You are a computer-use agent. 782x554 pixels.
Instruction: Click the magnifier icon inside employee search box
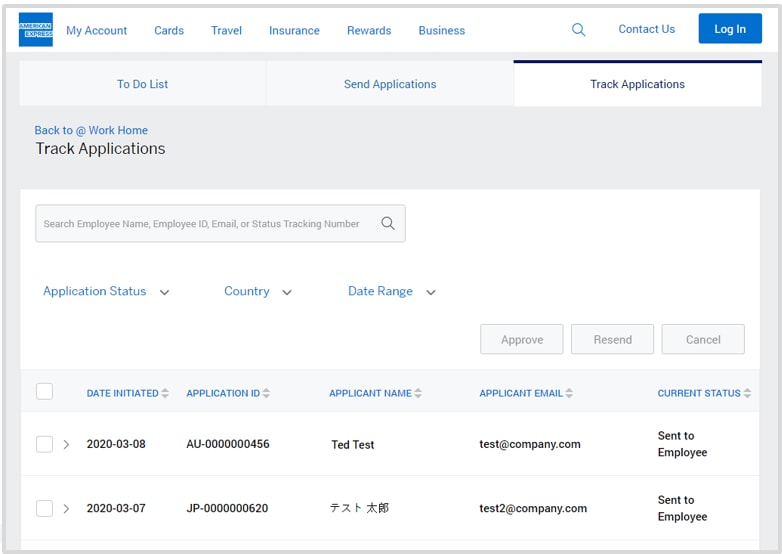click(388, 223)
